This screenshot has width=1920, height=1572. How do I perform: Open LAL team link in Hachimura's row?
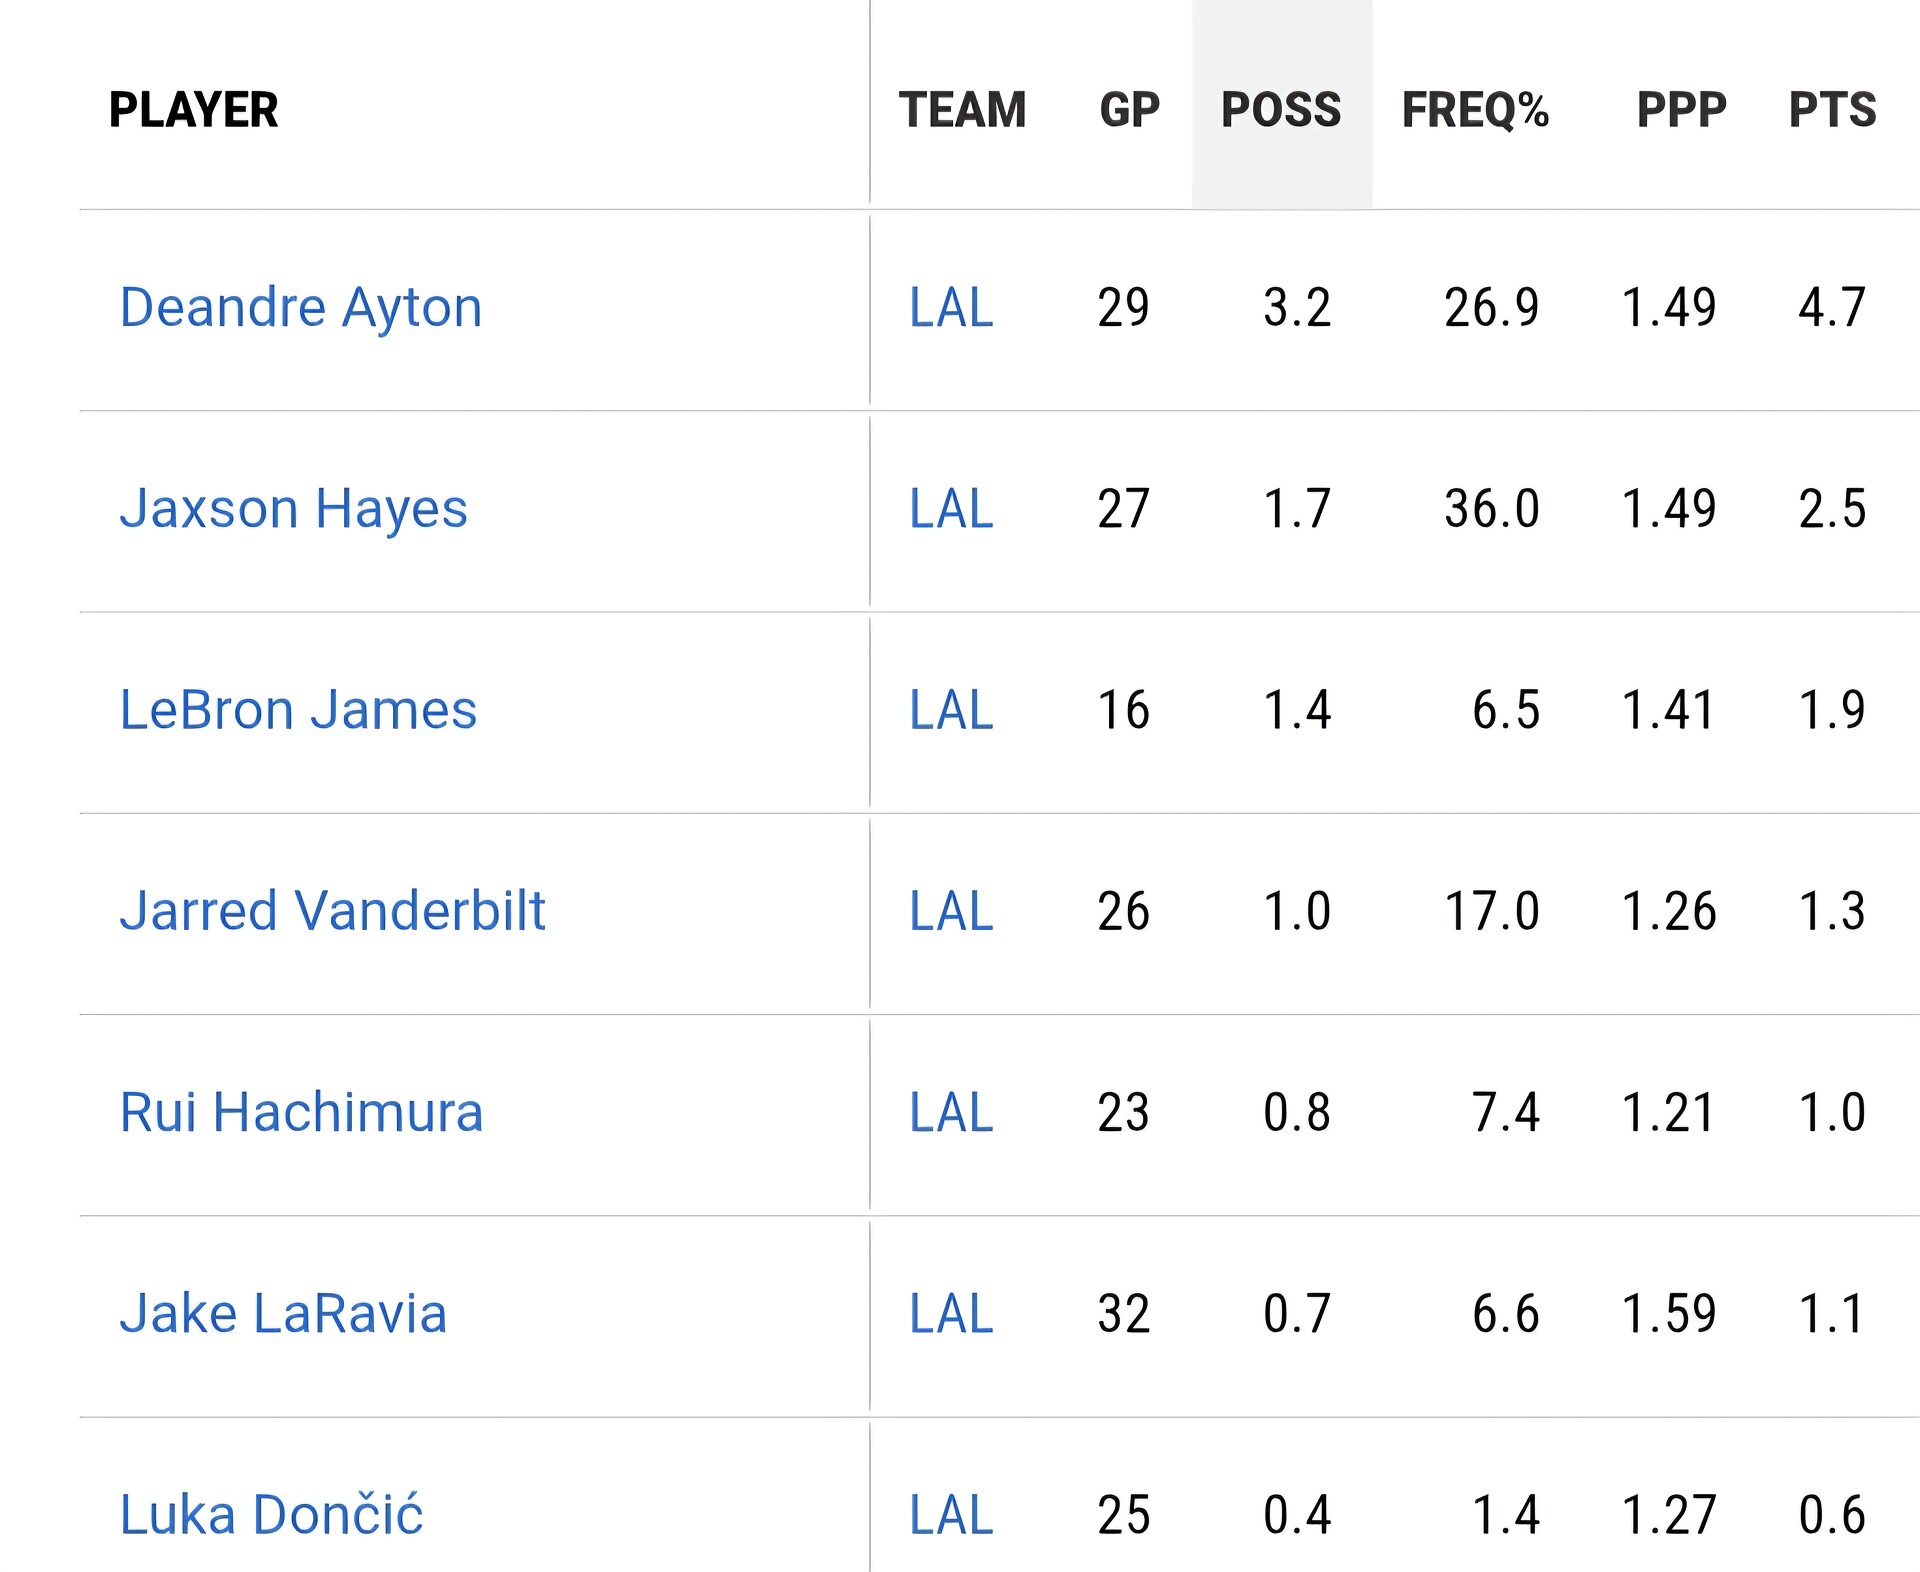pos(951,1112)
